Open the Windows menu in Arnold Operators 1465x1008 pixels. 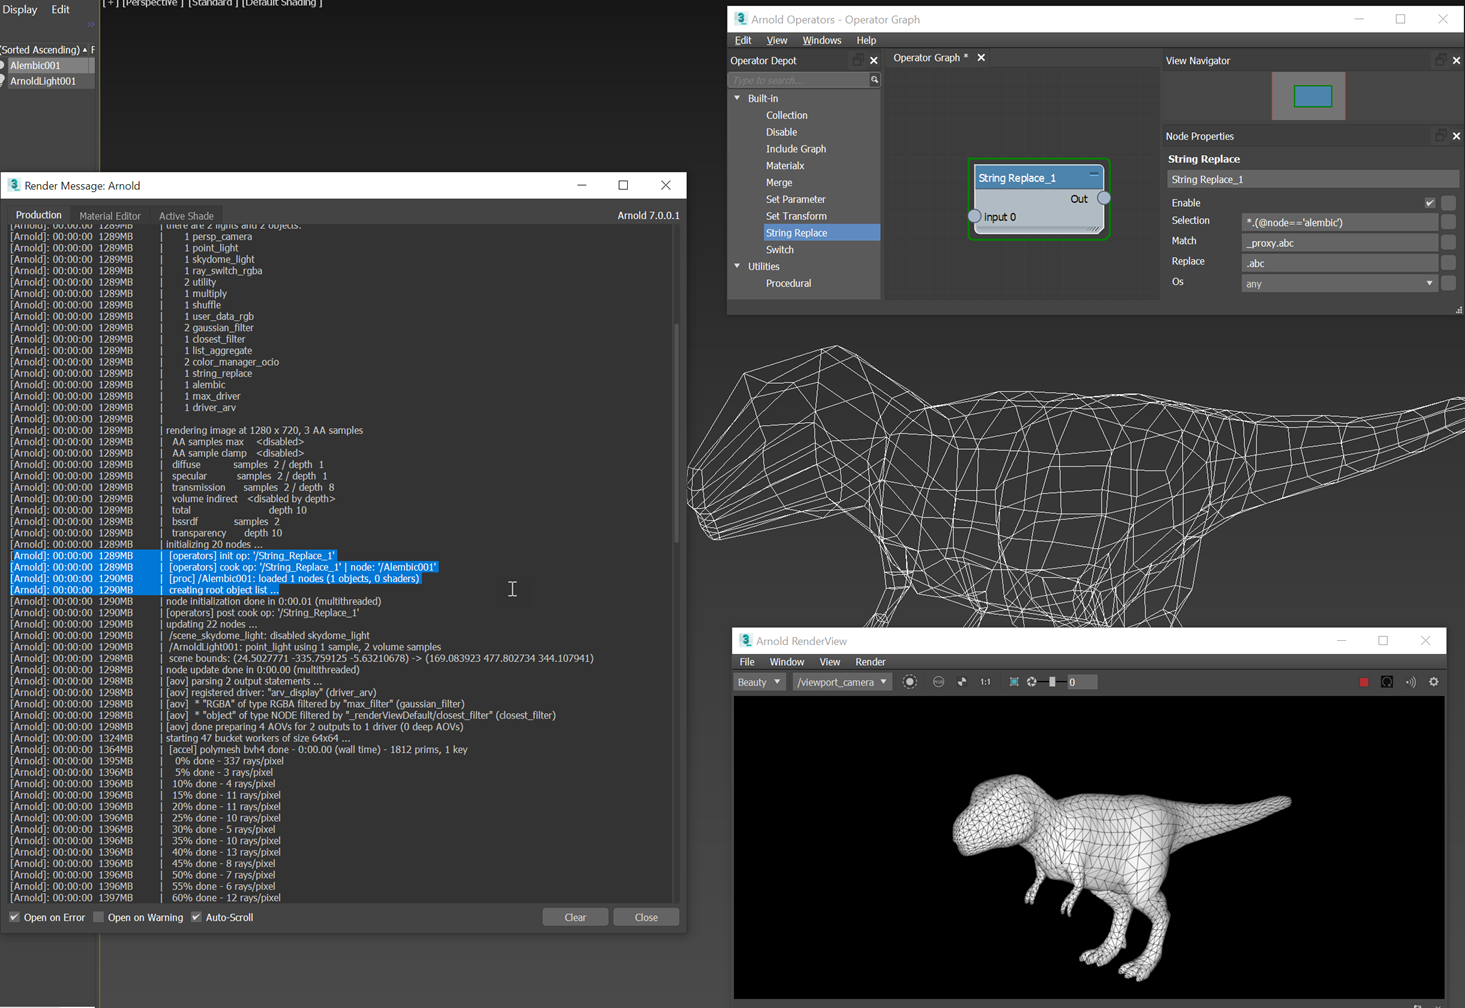pyautogui.click(x=822, y=40)
